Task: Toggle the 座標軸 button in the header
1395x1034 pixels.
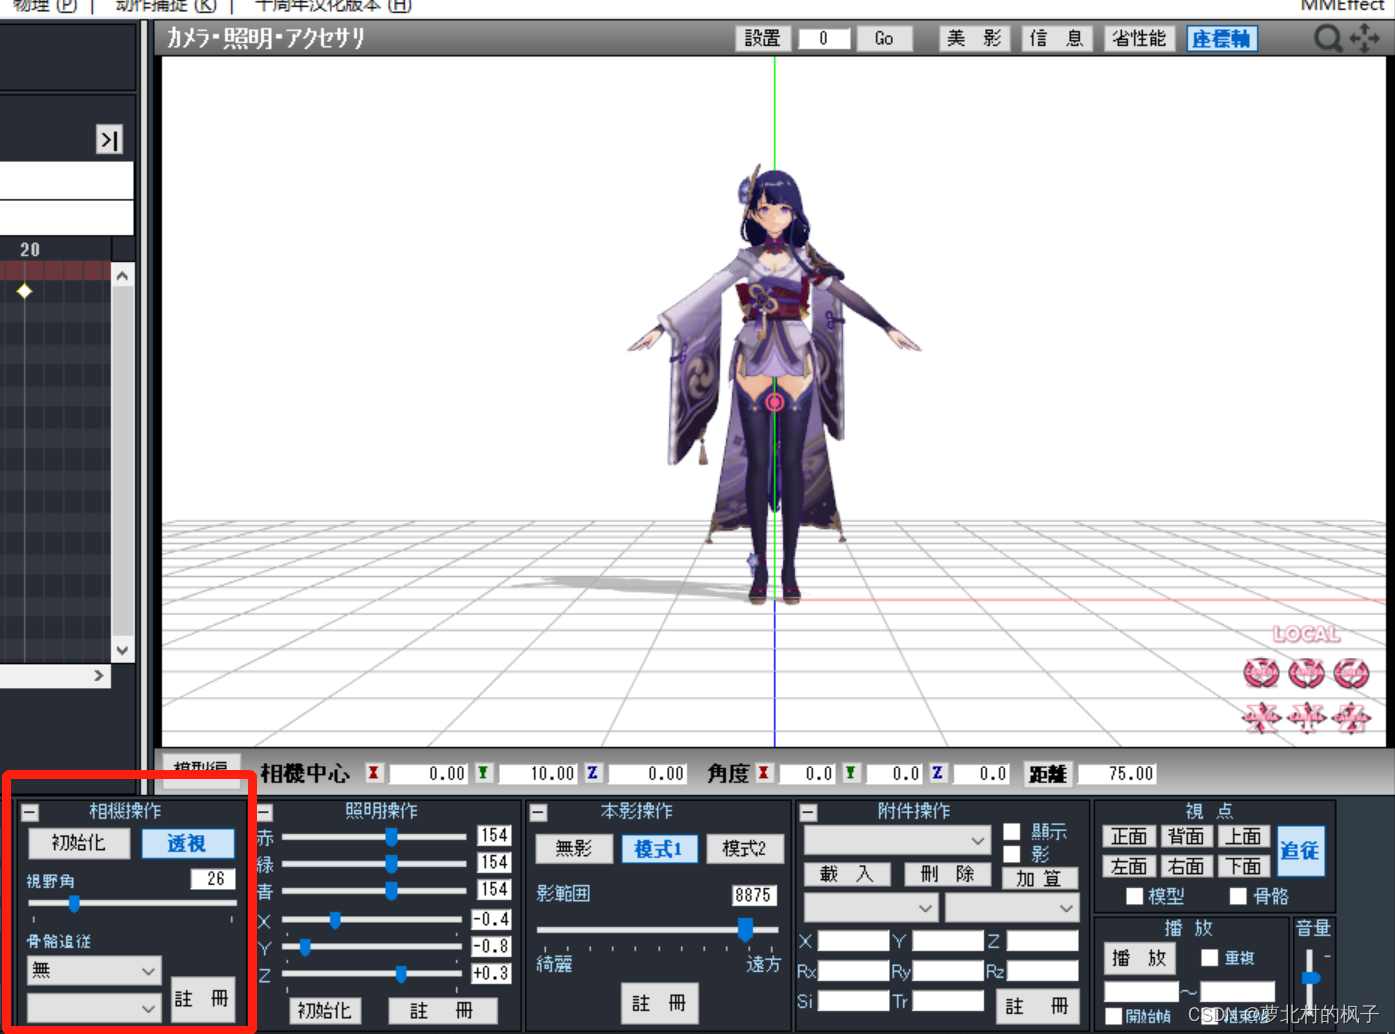Action: click(x=1222, y=38)
